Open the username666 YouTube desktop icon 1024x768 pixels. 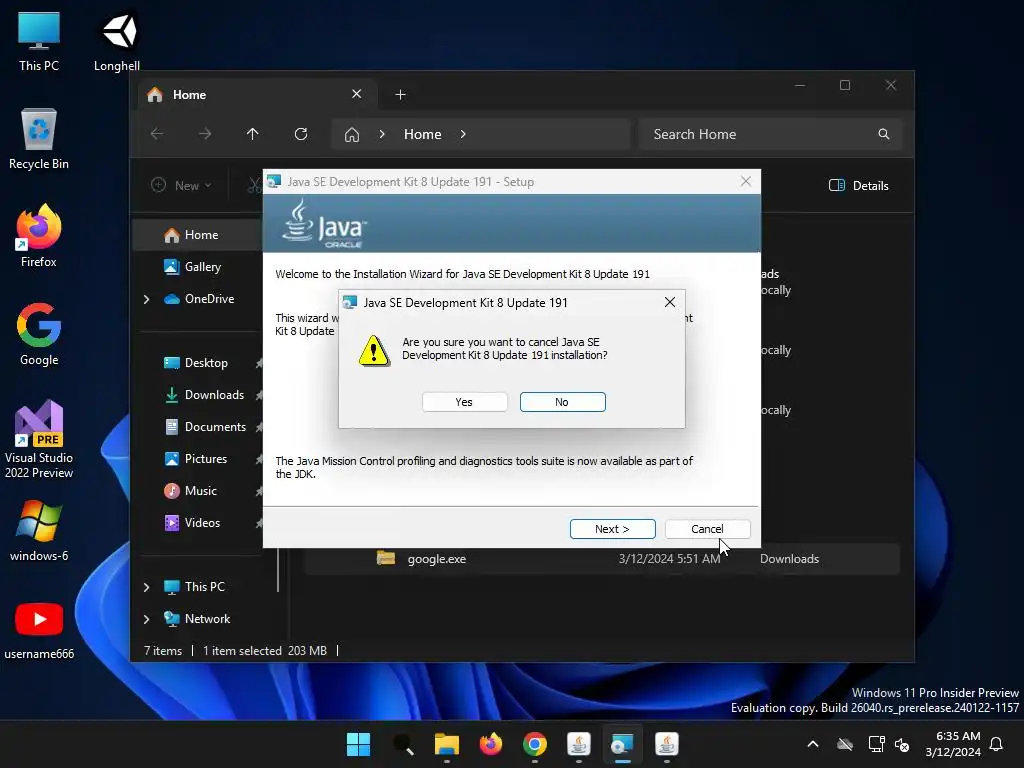[x=39, y=630]
